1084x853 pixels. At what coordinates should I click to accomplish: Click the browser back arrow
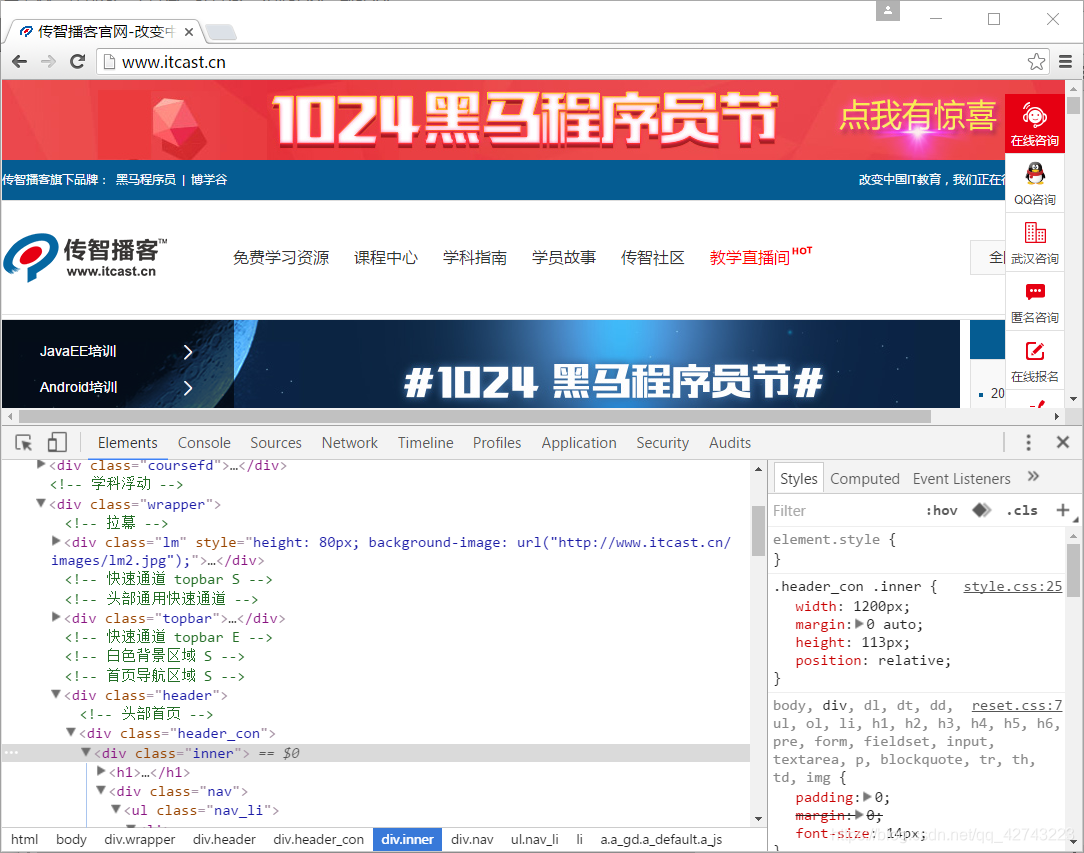[19, 62]
